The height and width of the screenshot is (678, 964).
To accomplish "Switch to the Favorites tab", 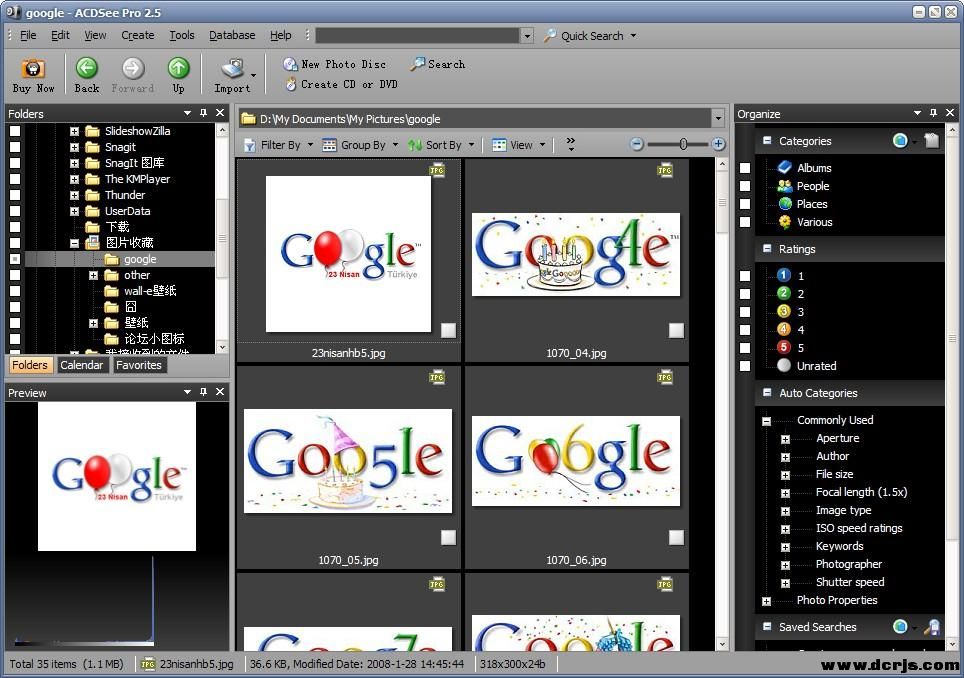I will pos(139,365).
